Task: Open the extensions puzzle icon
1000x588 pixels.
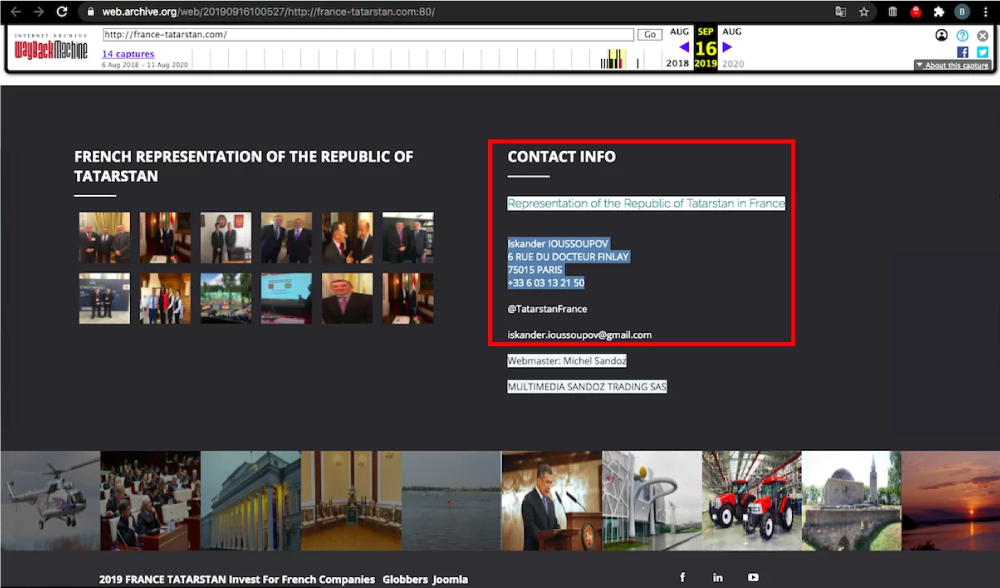Action: pyautogui.click(x=939, y=11)
